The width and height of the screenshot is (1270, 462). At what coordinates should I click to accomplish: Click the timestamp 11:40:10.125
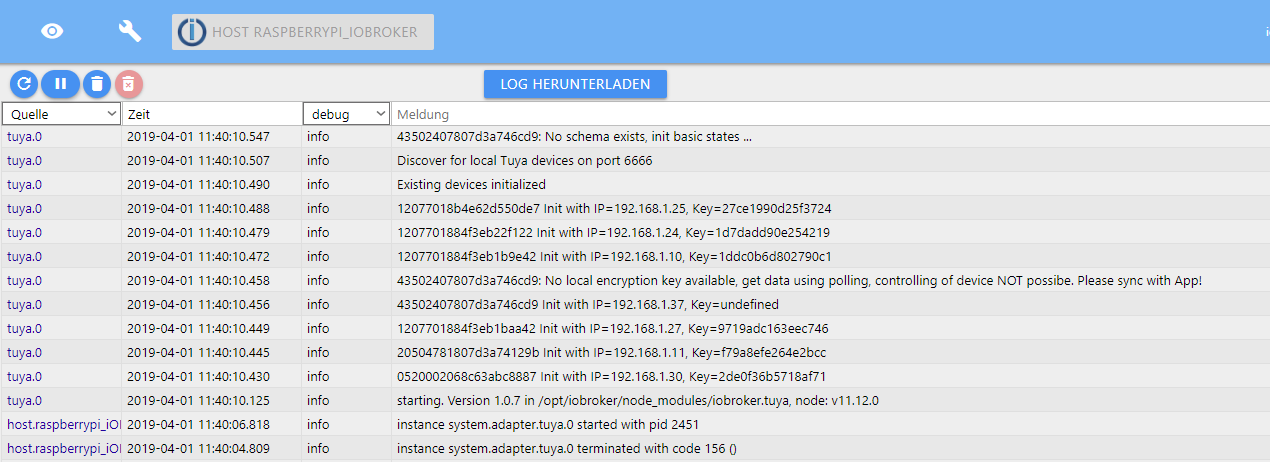click(198, 400)
